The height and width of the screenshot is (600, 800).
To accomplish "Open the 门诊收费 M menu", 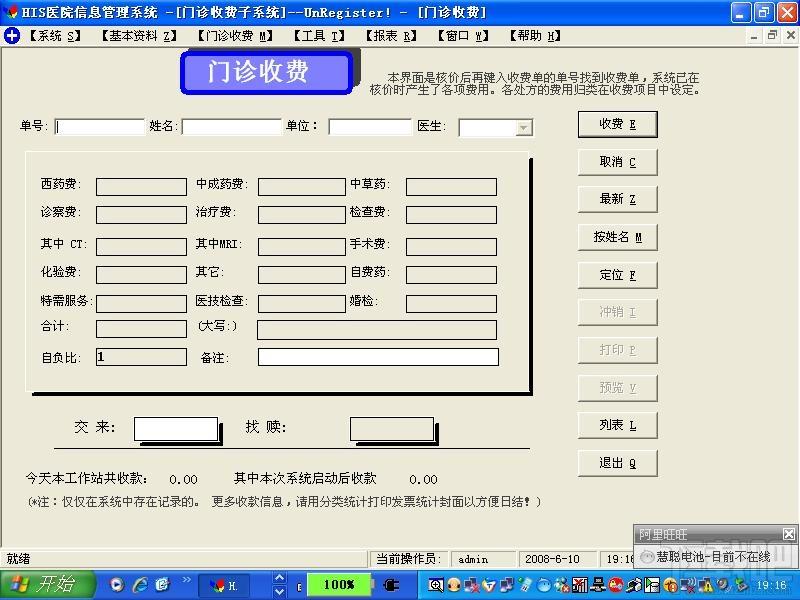I will (x=234, y=35).
